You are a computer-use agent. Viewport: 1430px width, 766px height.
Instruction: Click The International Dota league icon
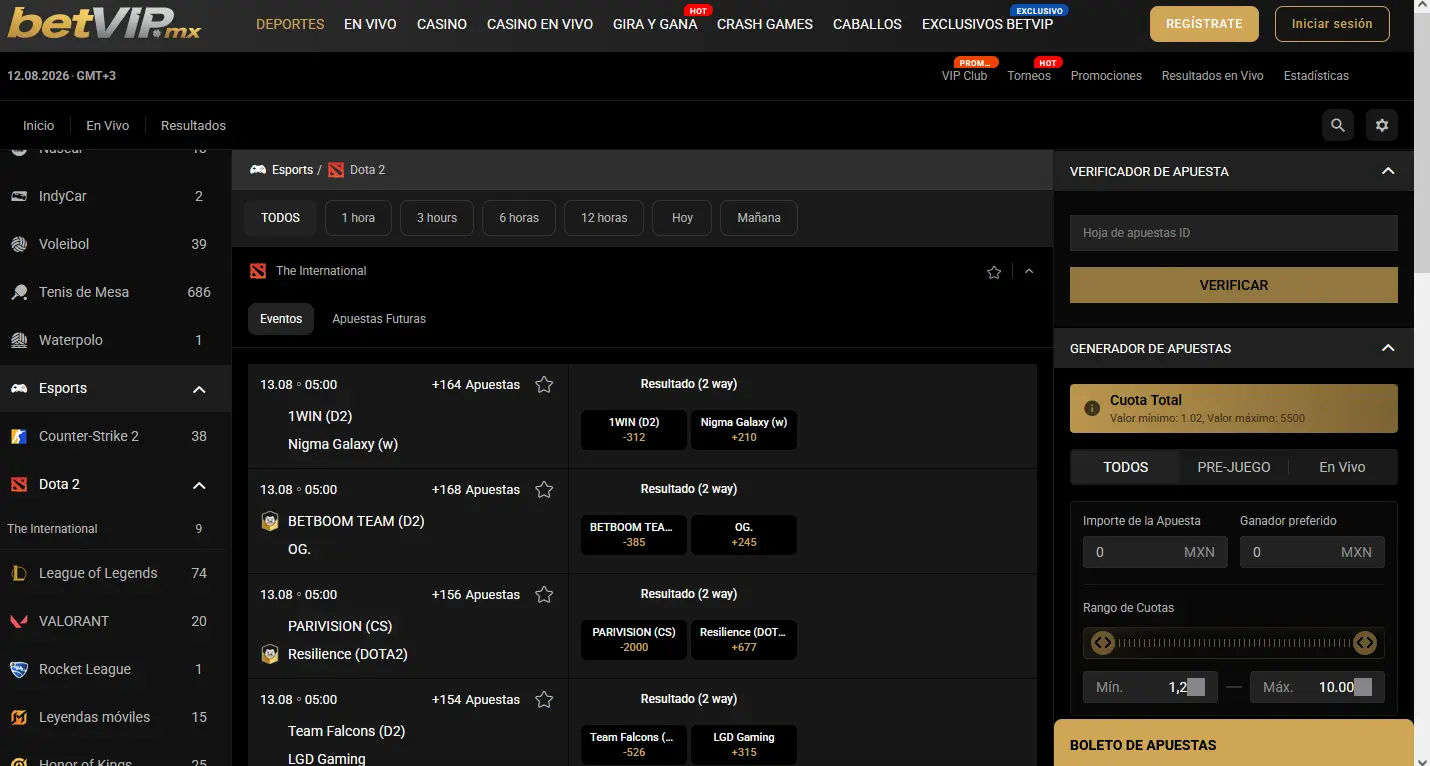click(258, 271)
